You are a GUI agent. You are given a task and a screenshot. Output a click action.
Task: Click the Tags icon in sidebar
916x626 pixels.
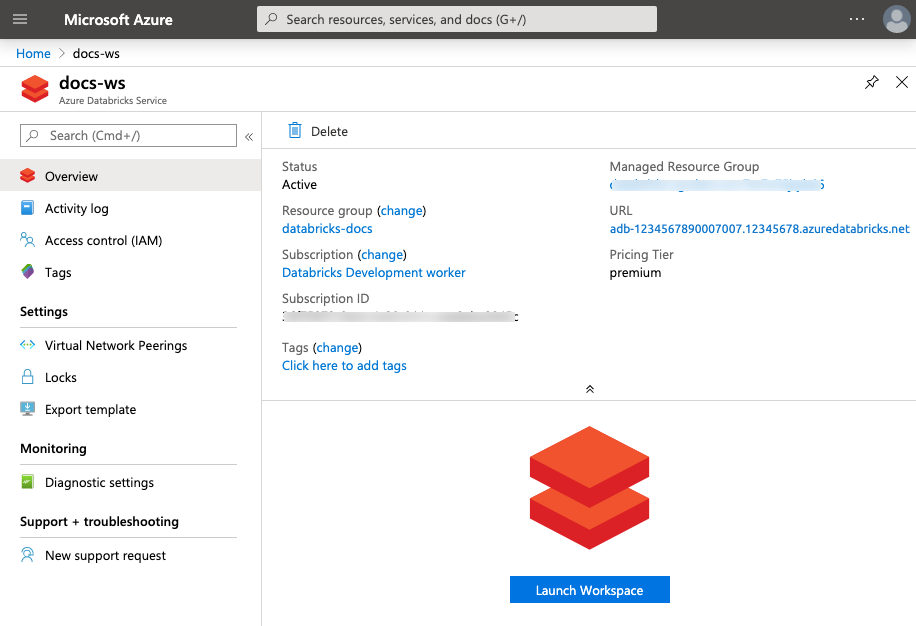[28, 272]
